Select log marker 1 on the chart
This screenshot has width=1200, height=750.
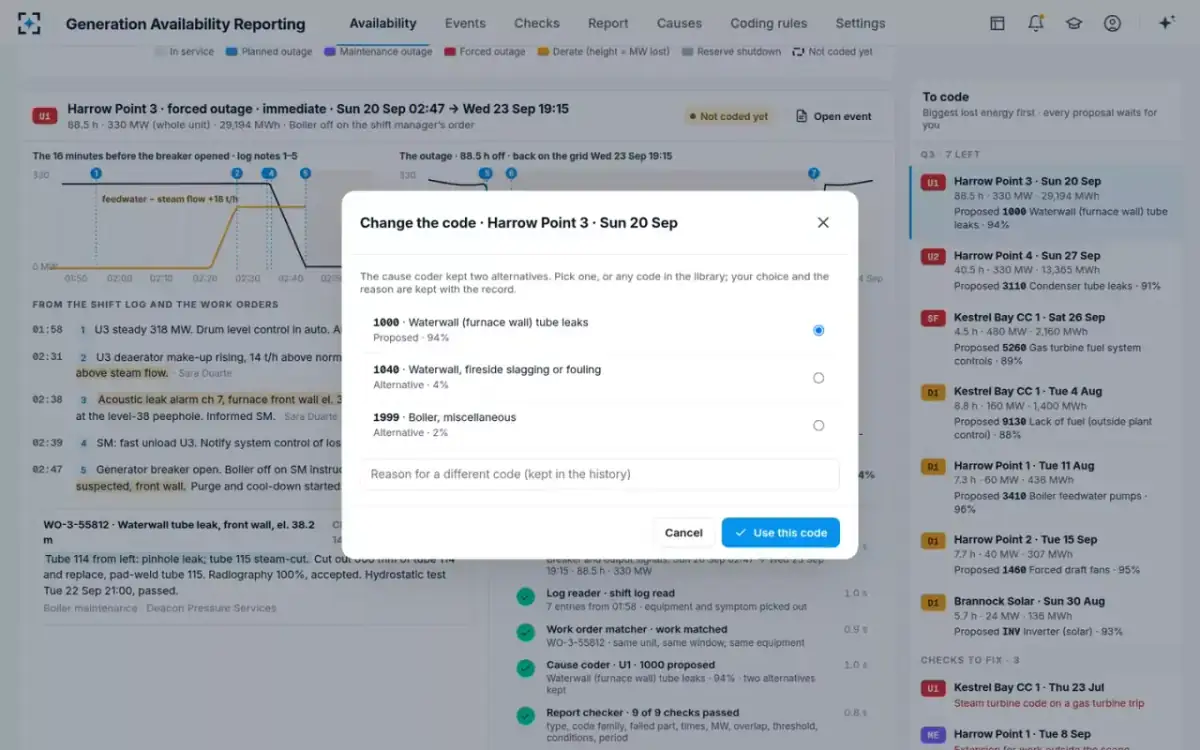(x=96, y=173)
